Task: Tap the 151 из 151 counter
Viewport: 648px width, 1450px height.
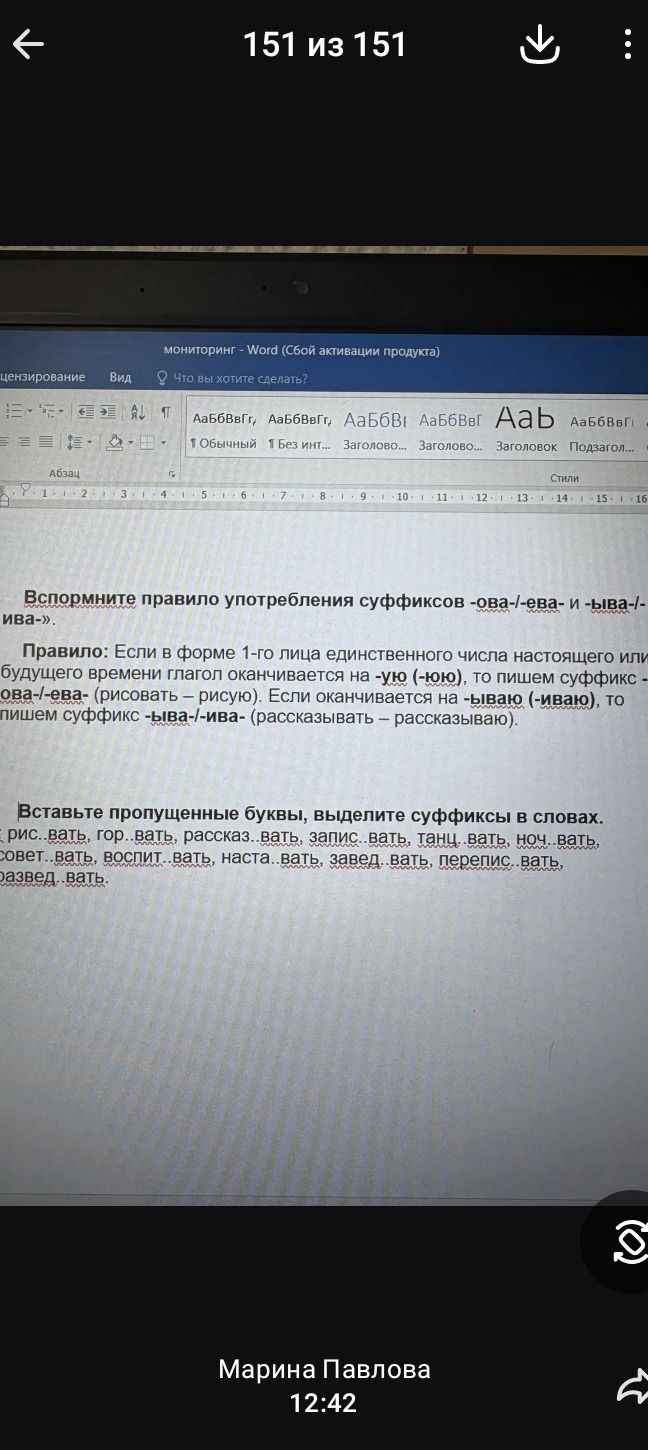Action: point(324,45)
